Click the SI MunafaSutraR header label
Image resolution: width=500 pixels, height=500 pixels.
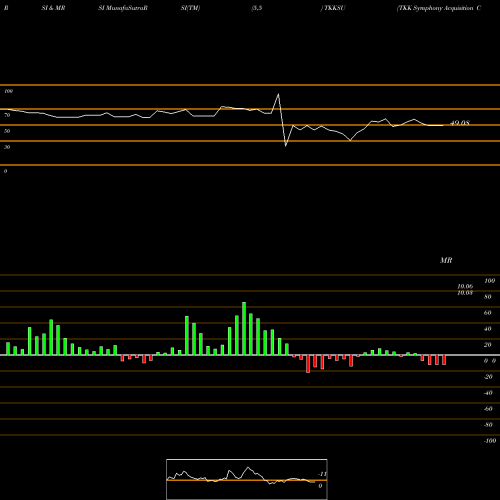pos(123,8)
